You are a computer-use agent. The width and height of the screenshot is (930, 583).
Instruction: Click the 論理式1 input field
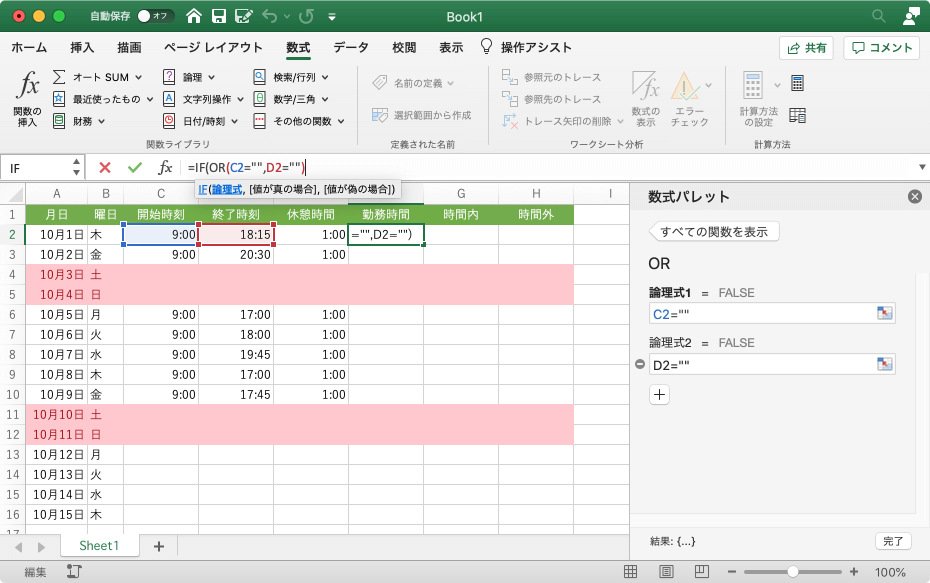(772, 314)
